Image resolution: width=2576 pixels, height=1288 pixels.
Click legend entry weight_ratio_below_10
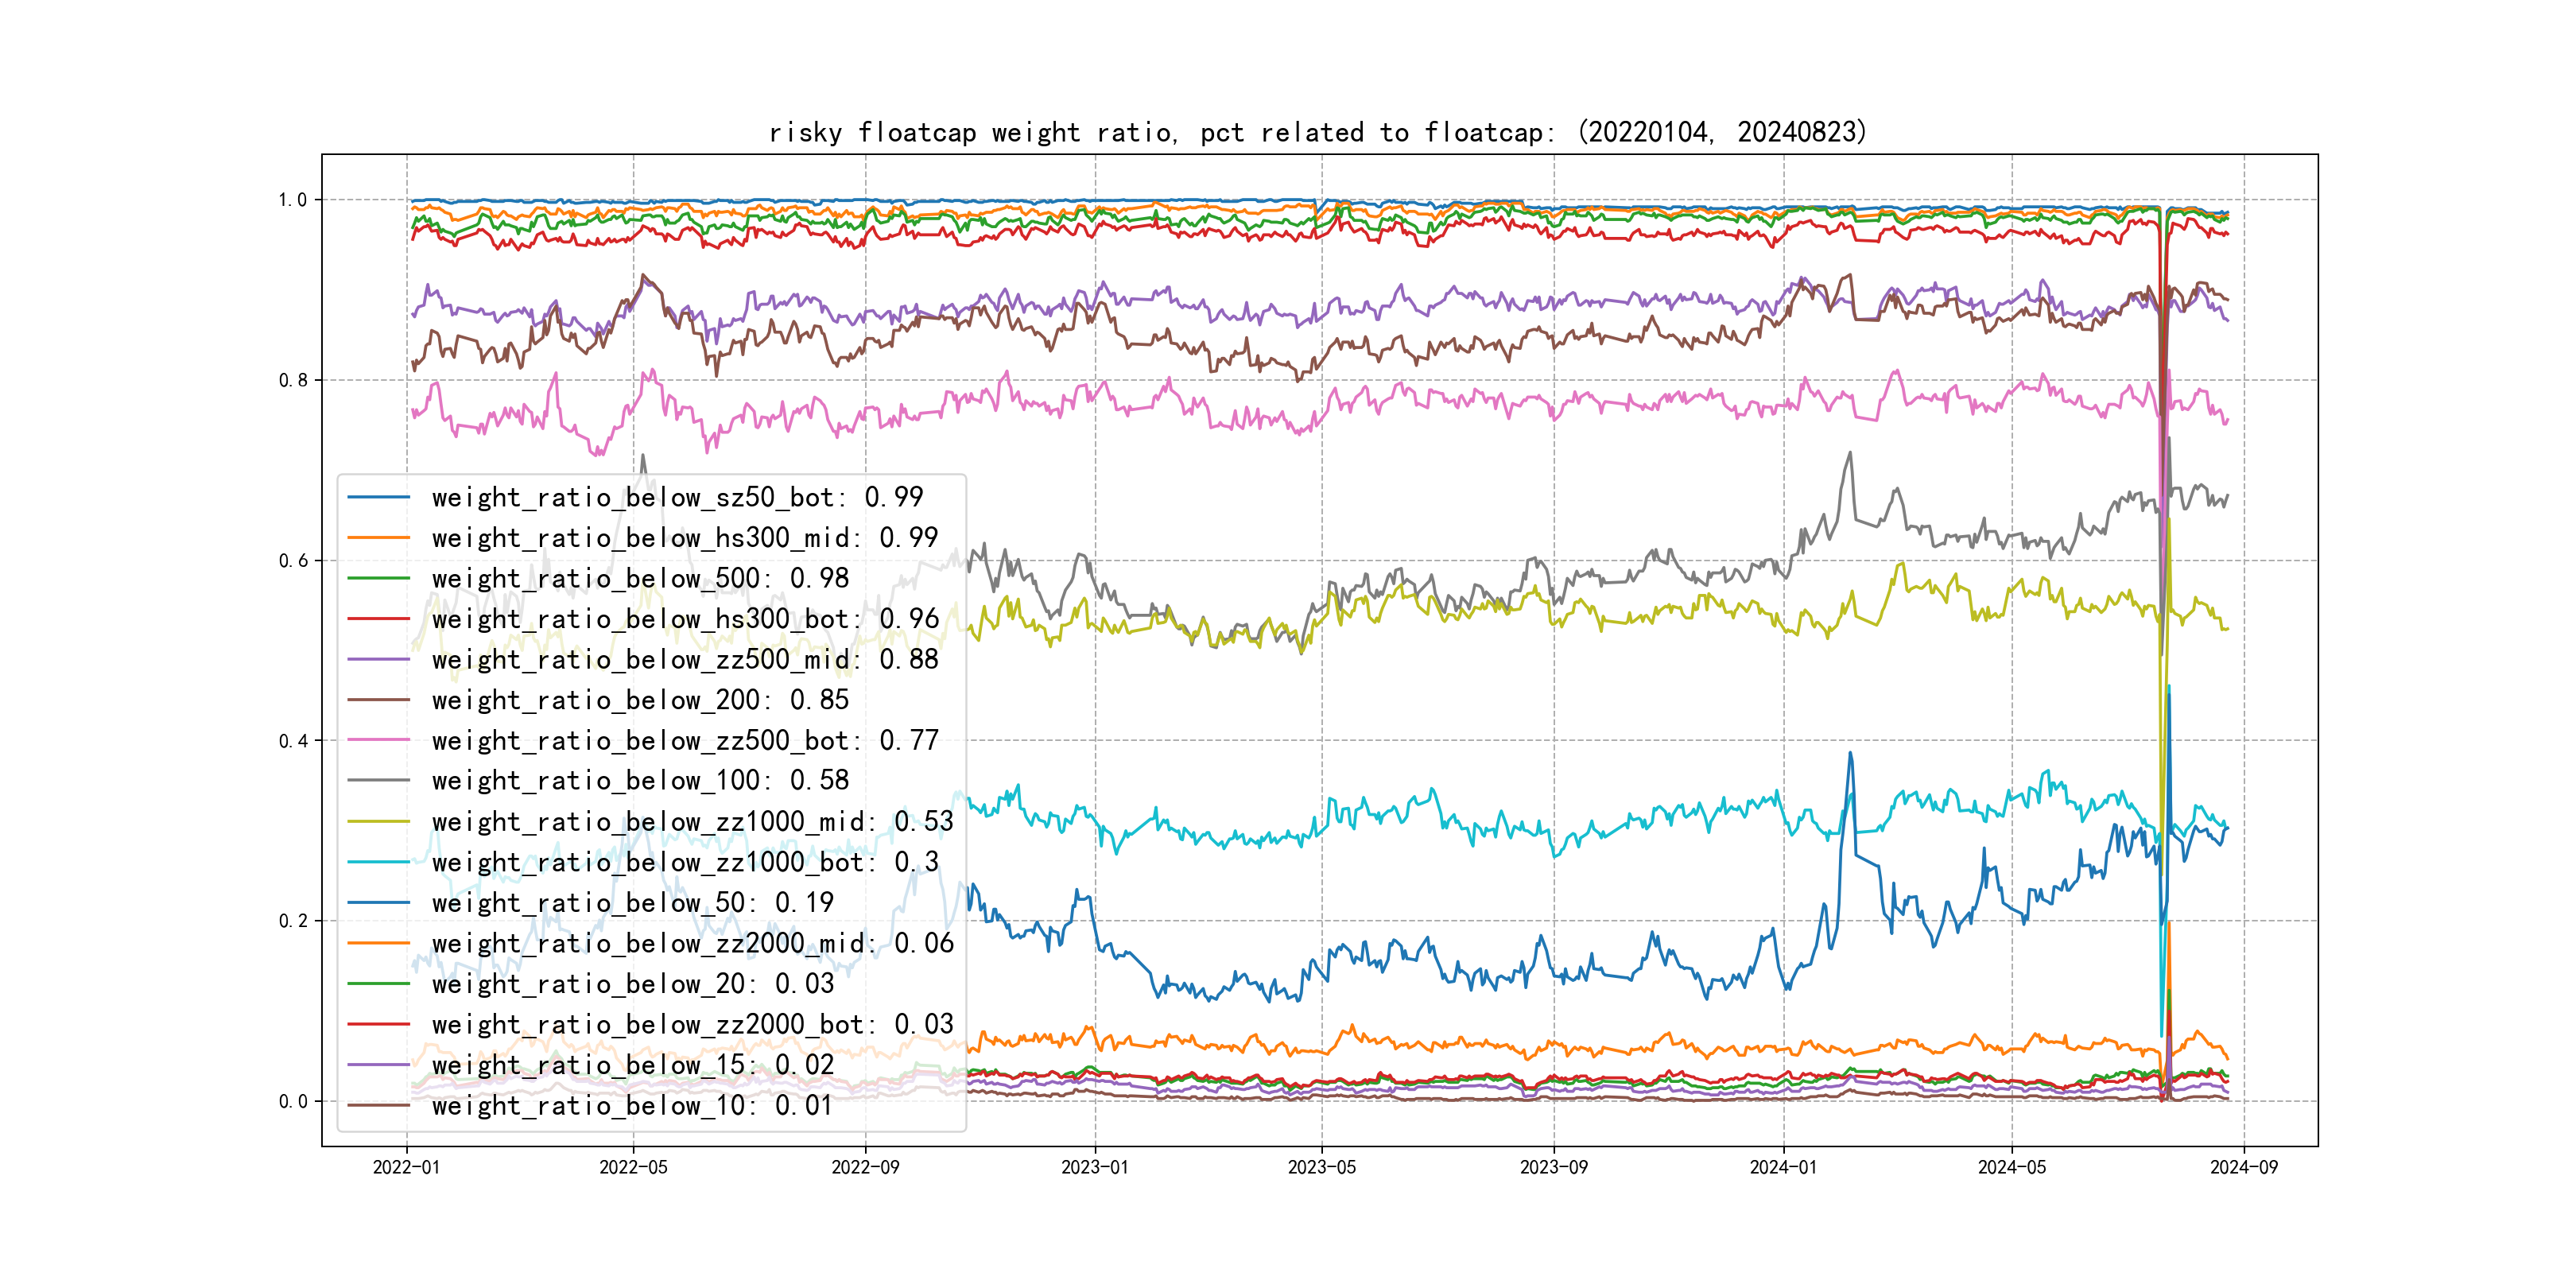pyautogui.click(x=632, y=1105)
